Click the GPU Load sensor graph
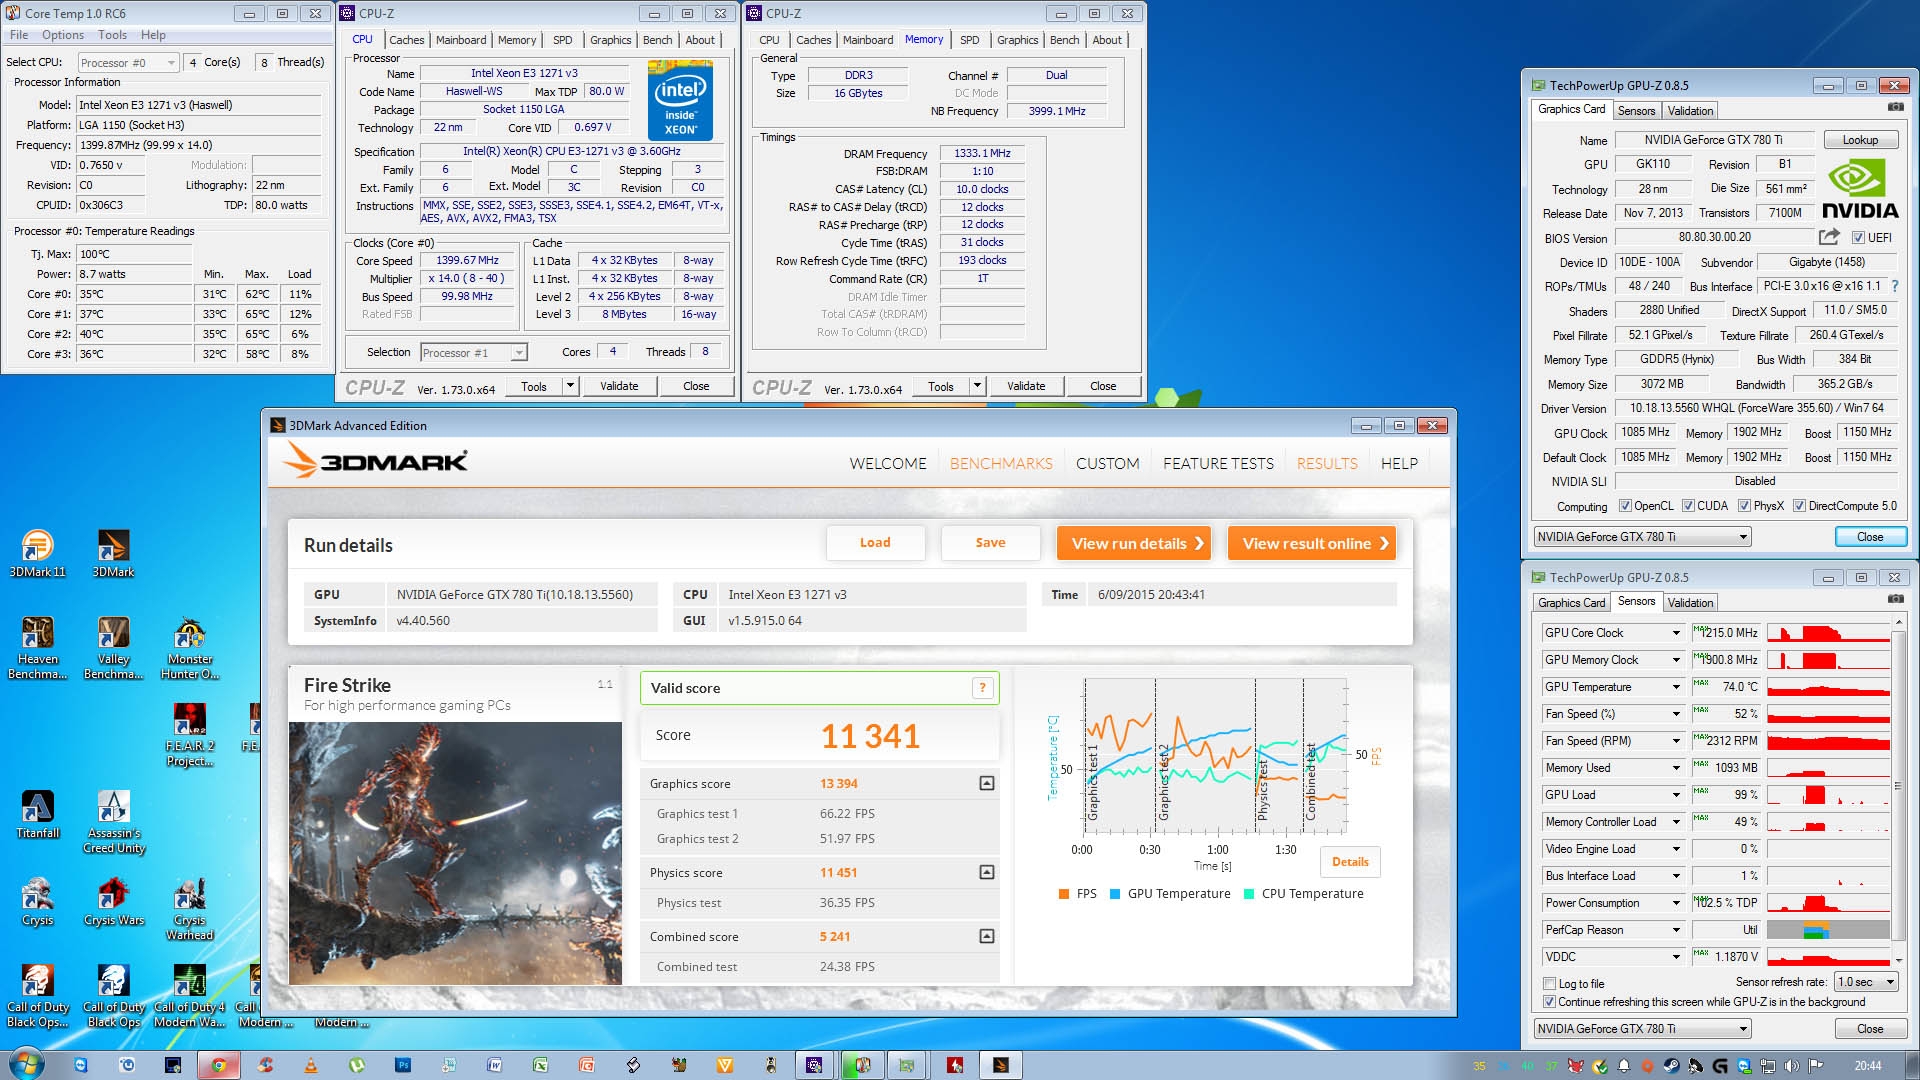Viewport: 1920px width, 1080px height. tap(1828, 795)
